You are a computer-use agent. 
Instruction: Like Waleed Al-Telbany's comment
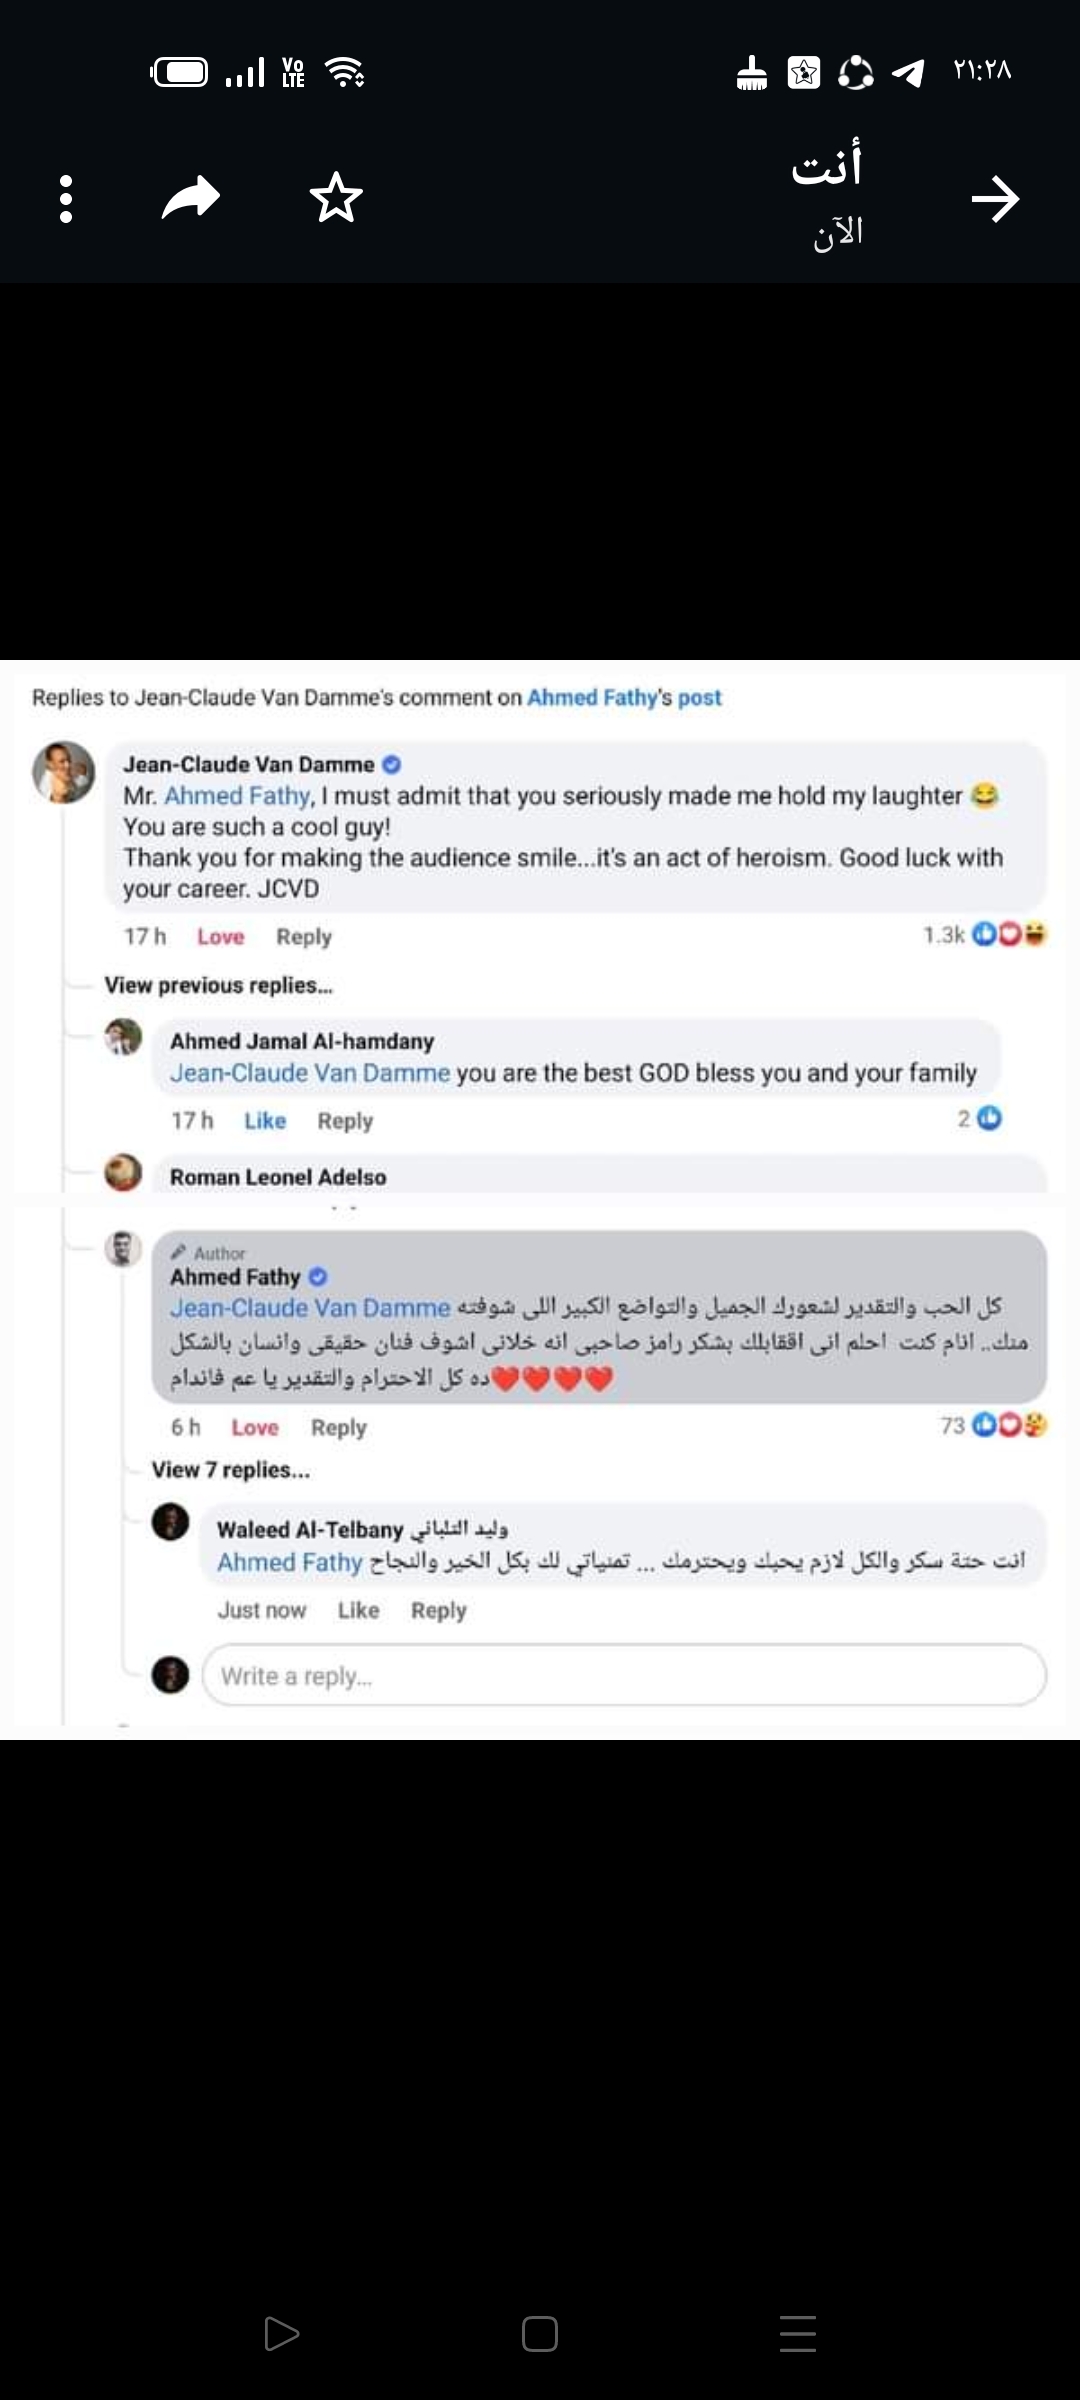click(358, 1610)
